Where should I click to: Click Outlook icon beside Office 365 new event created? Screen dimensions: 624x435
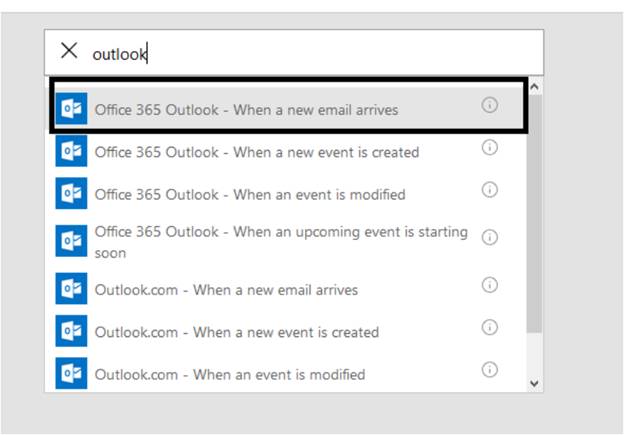click(x=71, y=151)
